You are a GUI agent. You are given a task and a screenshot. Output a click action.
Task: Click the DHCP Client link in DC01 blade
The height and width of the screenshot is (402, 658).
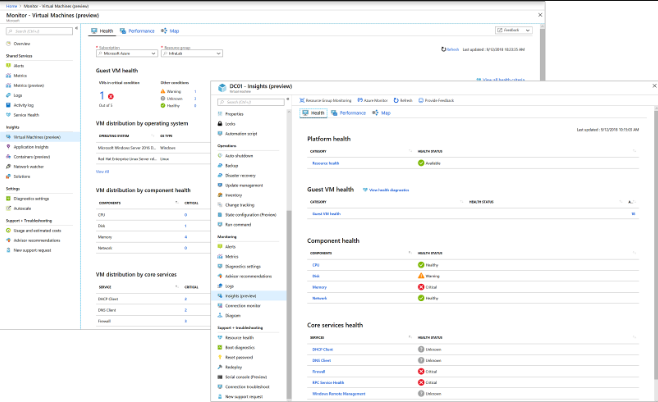pos(322,350)
